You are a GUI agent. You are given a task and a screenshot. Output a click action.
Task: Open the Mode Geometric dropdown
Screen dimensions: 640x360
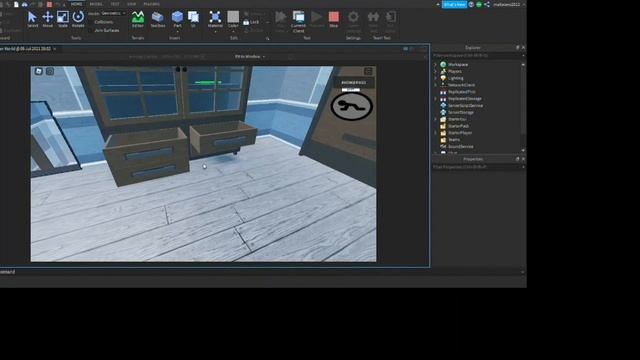pos(113,13)
